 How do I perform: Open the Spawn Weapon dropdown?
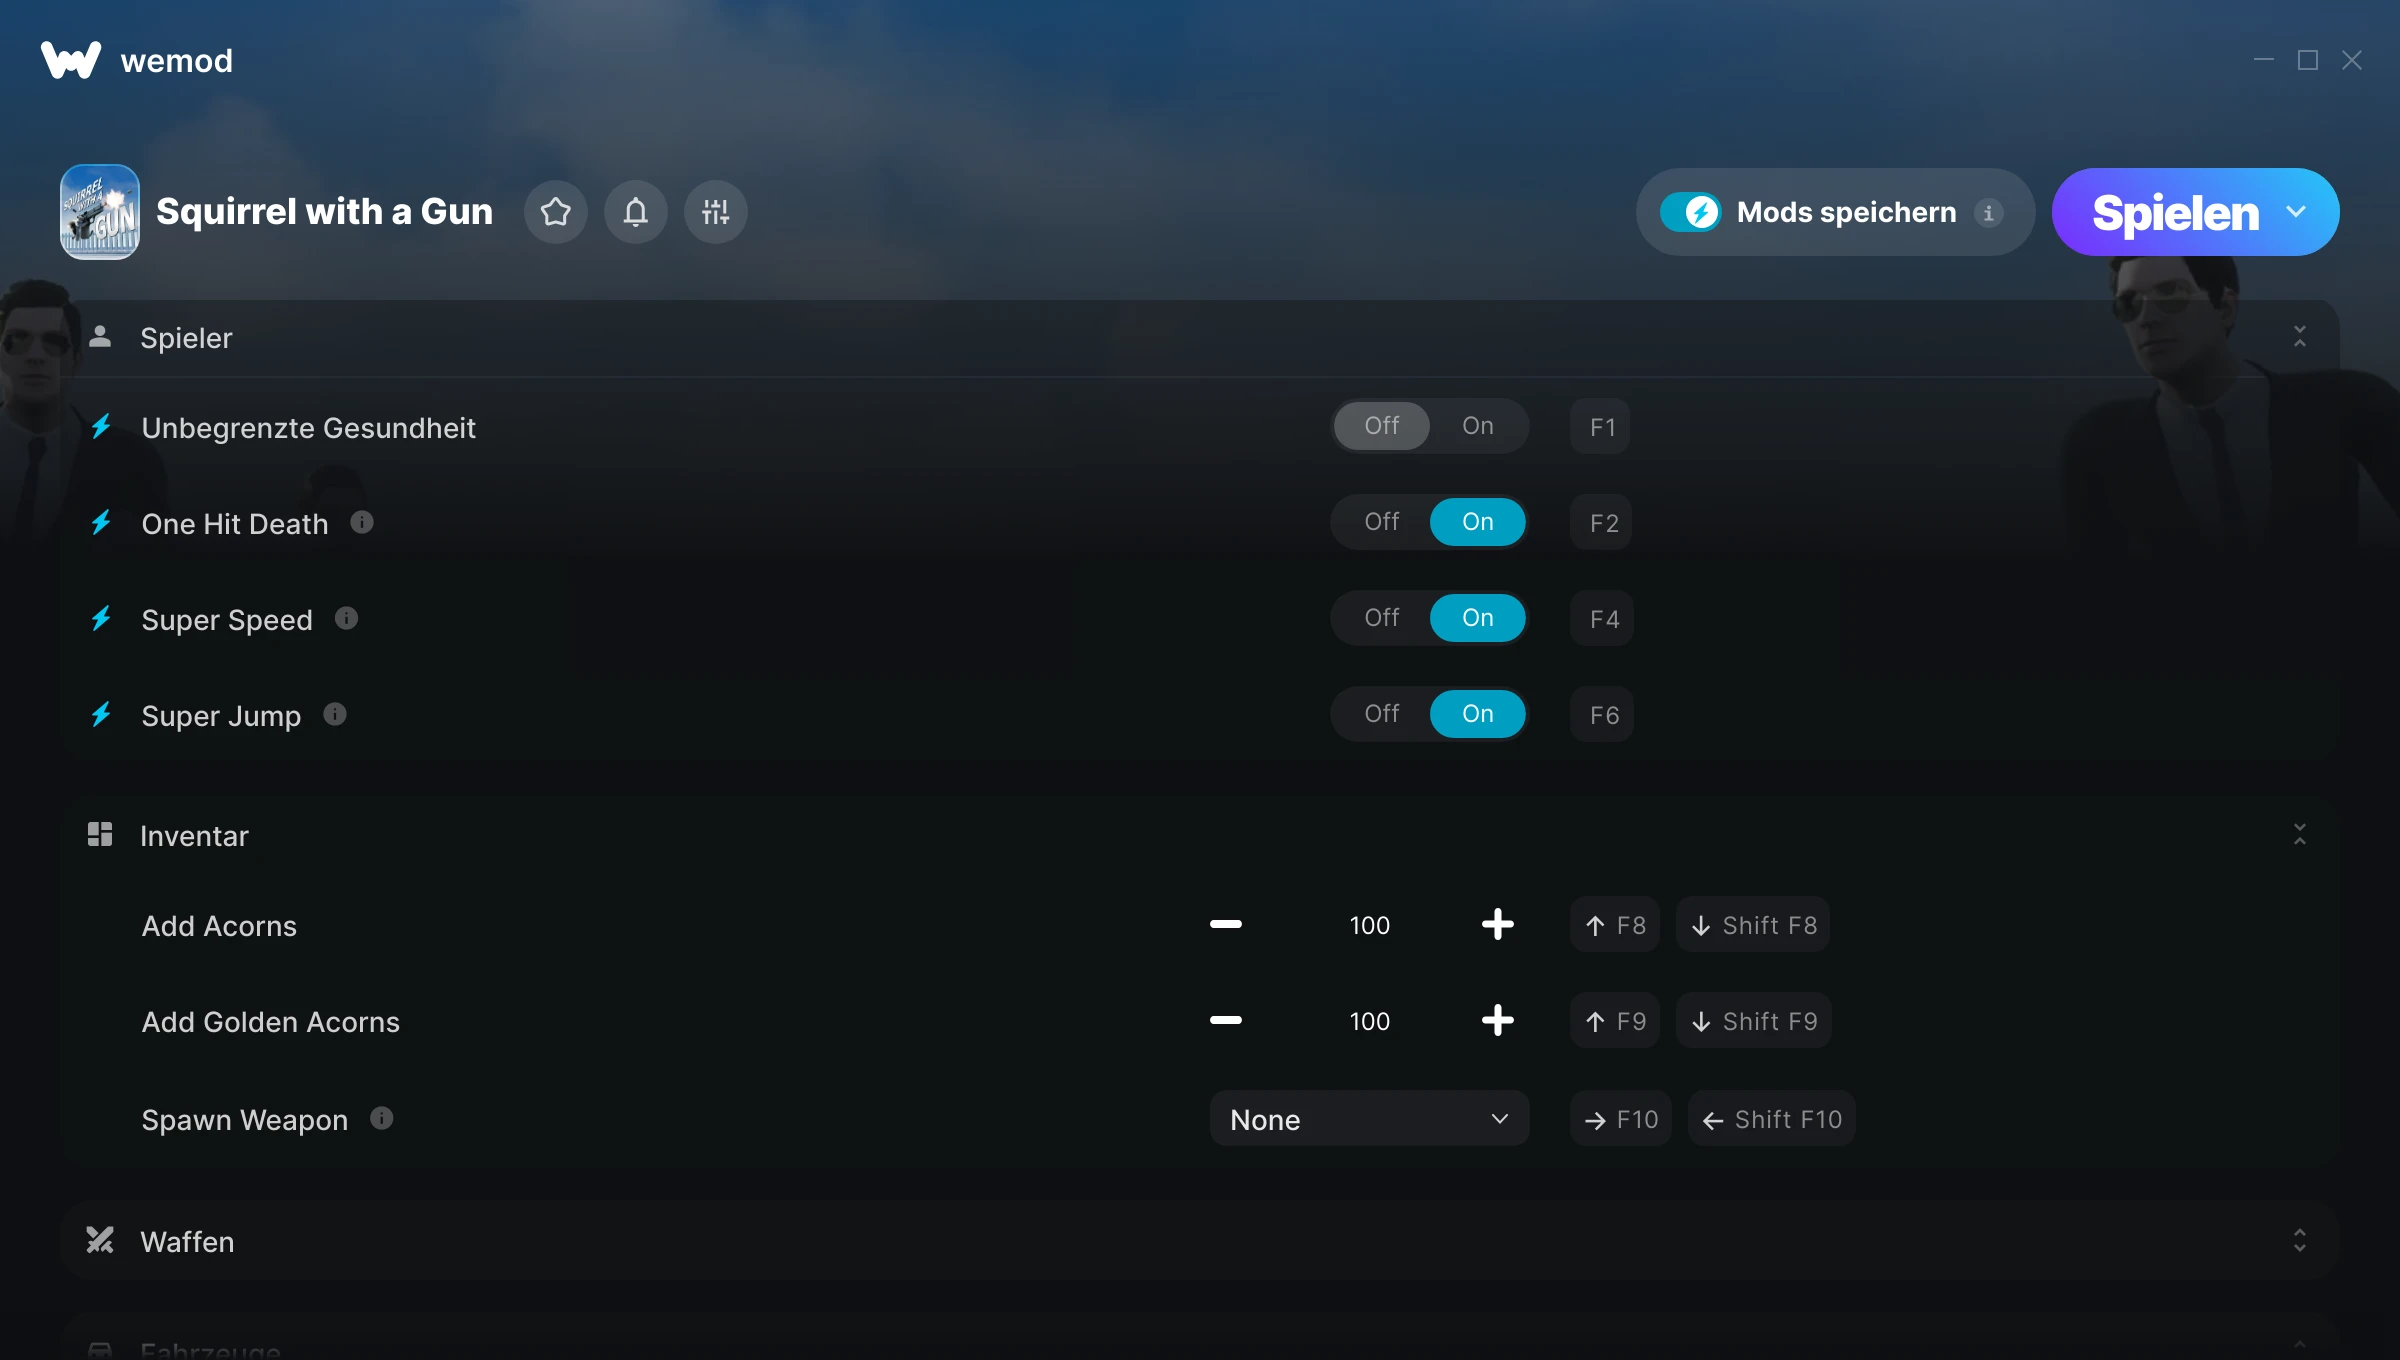tap(1369, 1119)
